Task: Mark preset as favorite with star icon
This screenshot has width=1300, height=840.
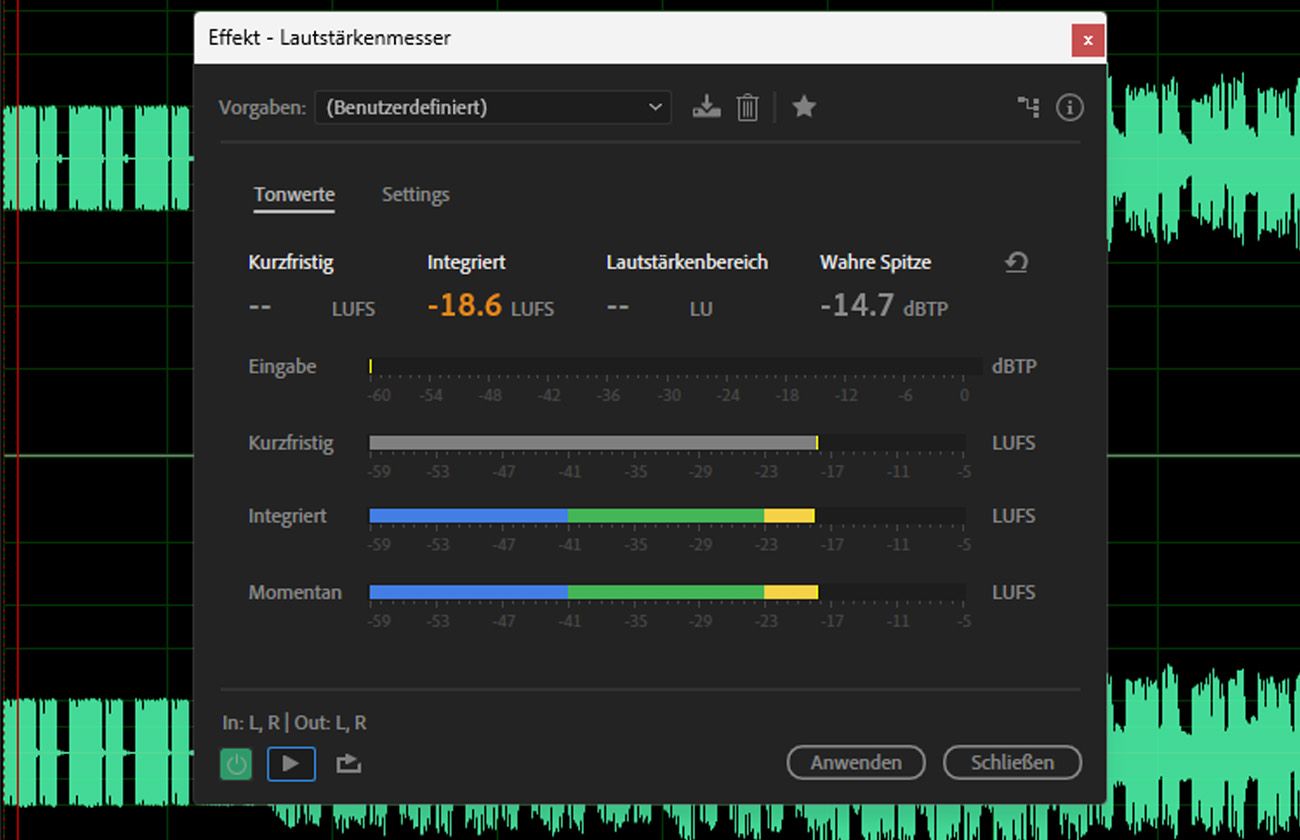Action: pyautogui.click(x=804, y=107)
